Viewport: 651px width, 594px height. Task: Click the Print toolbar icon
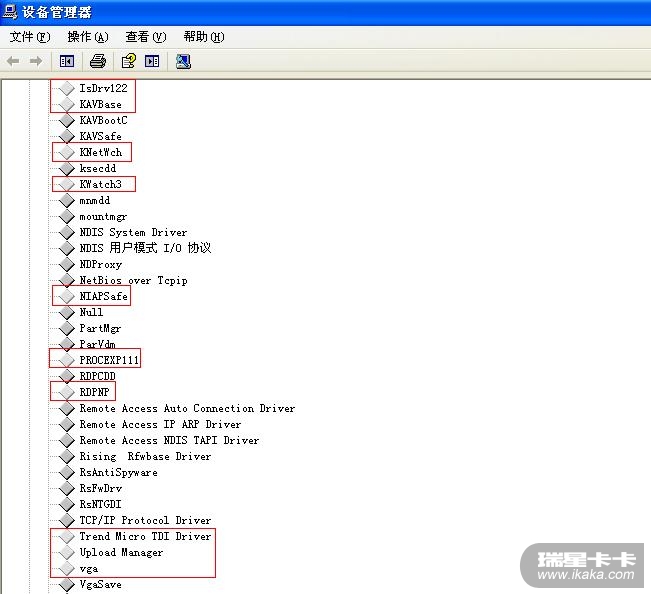coord(98,61)
